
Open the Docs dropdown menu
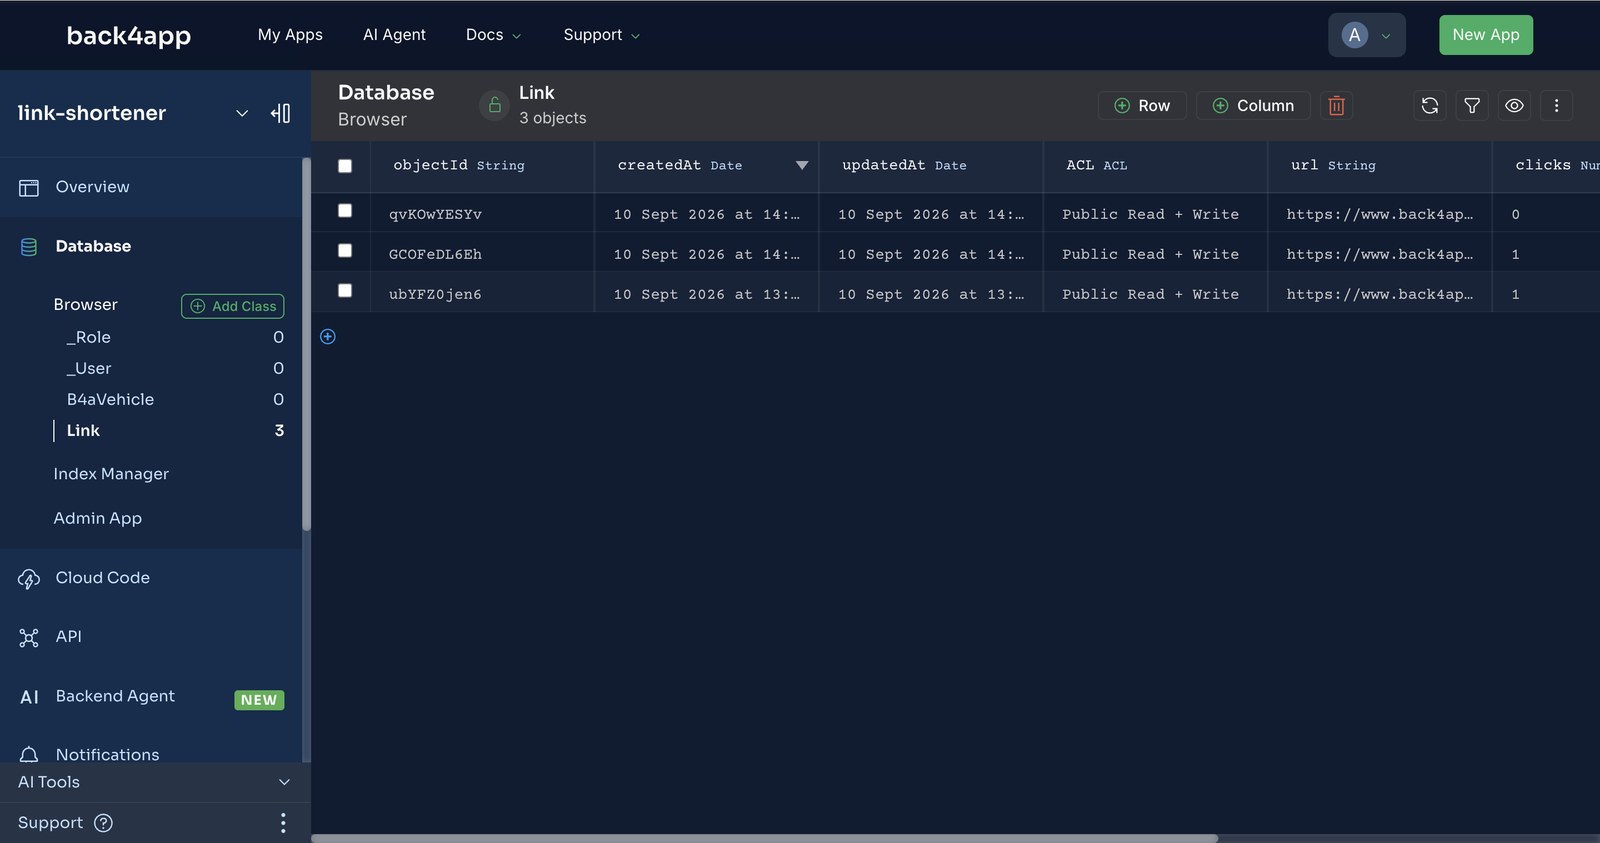(493, 35)
